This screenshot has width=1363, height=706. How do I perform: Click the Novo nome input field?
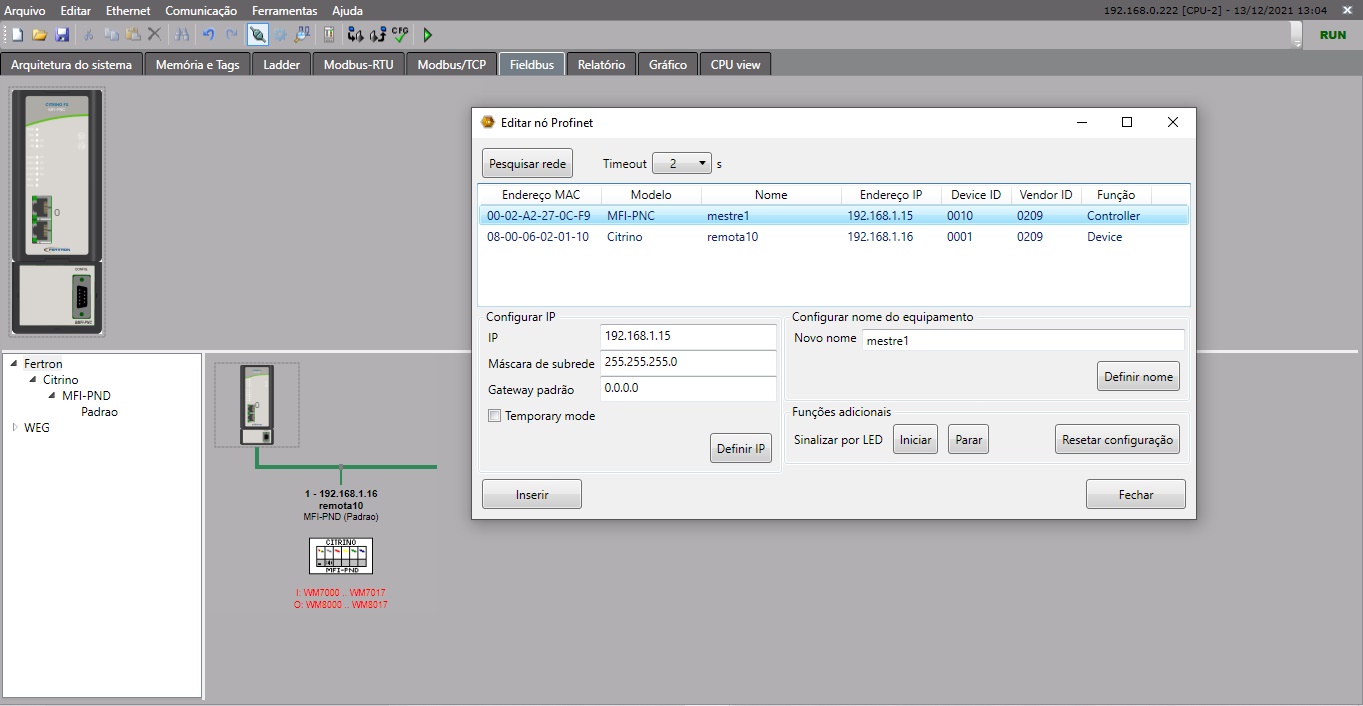point(1022,340)
